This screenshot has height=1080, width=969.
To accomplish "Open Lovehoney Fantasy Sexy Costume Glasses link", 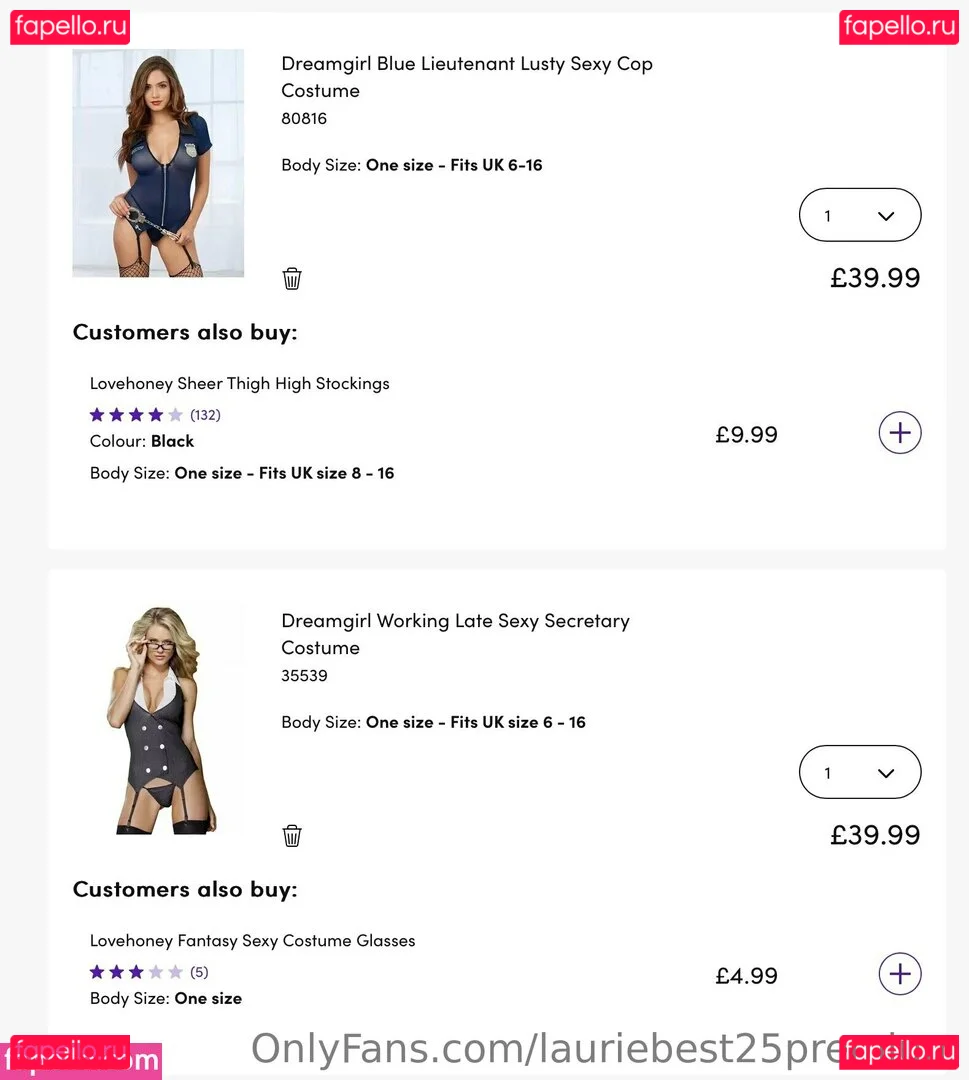I will coord(252,940).
